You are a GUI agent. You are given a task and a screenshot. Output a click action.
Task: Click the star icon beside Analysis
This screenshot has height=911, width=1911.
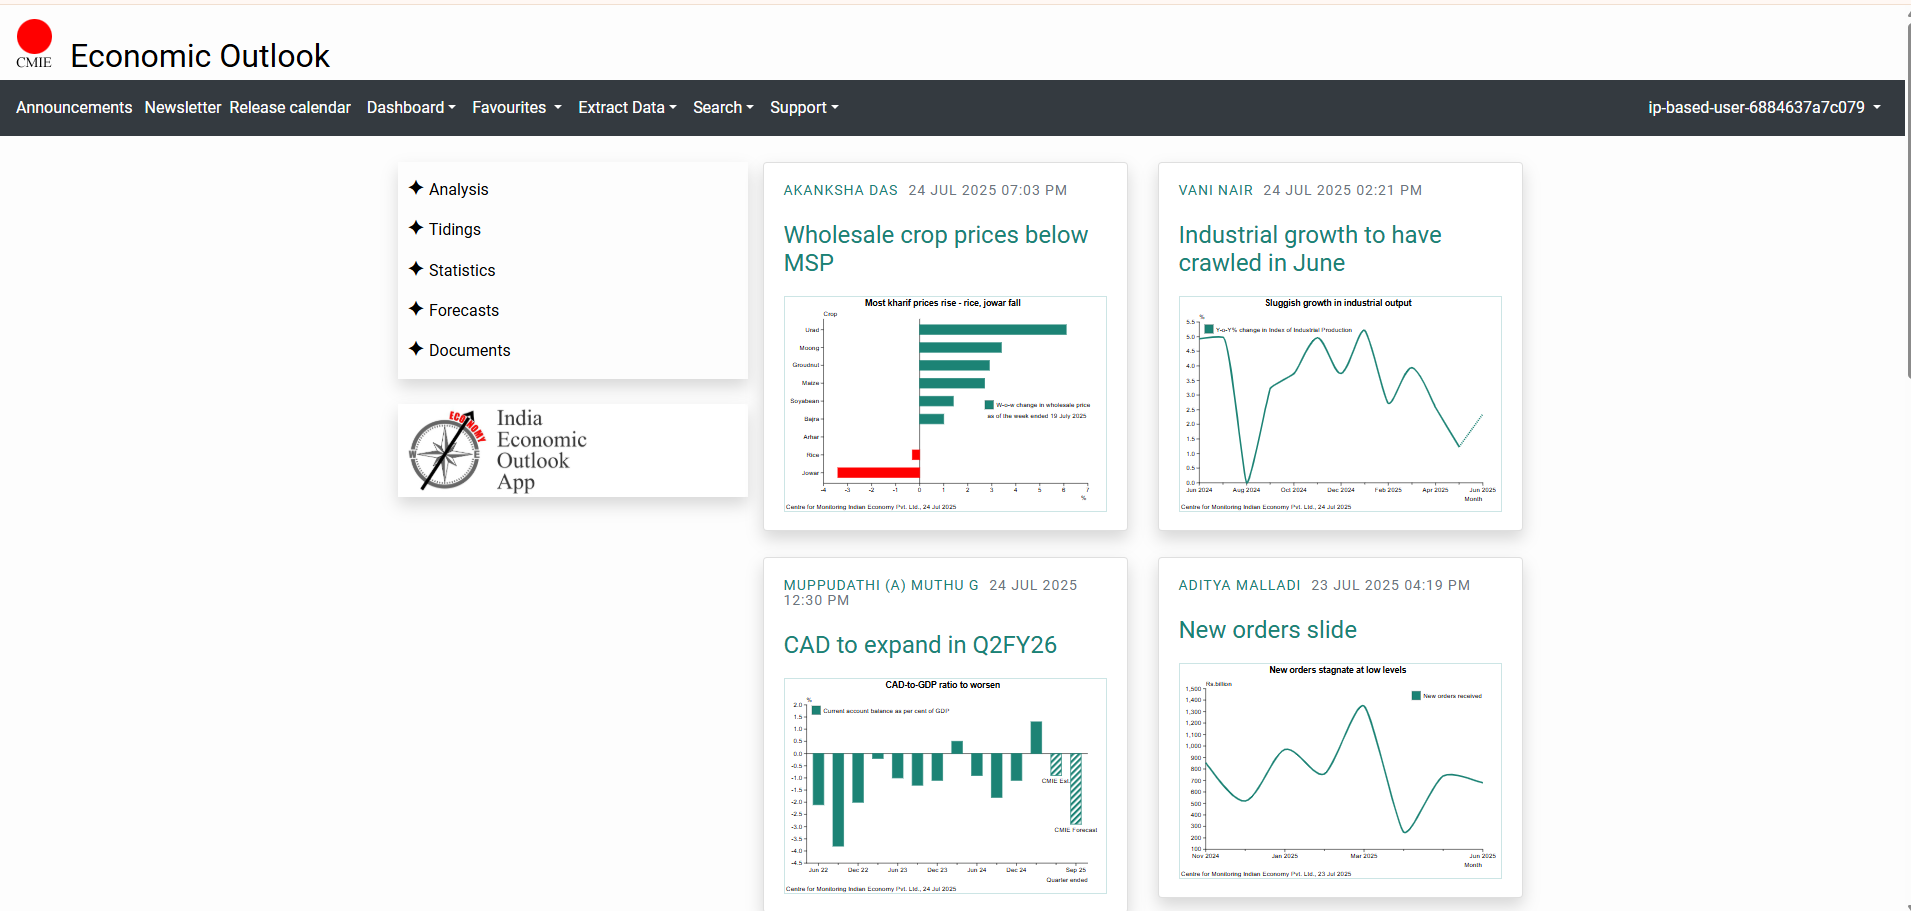coord(416,188)
